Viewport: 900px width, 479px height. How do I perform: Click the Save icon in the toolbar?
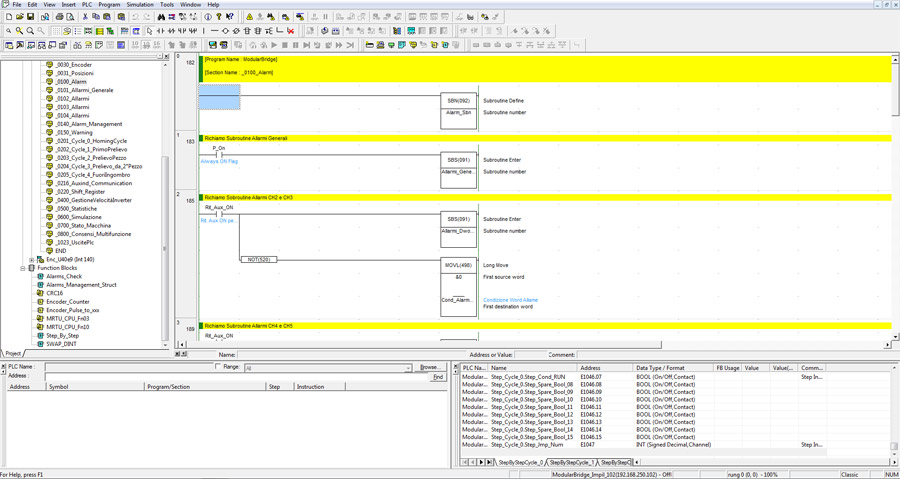[x=31, y=17]
